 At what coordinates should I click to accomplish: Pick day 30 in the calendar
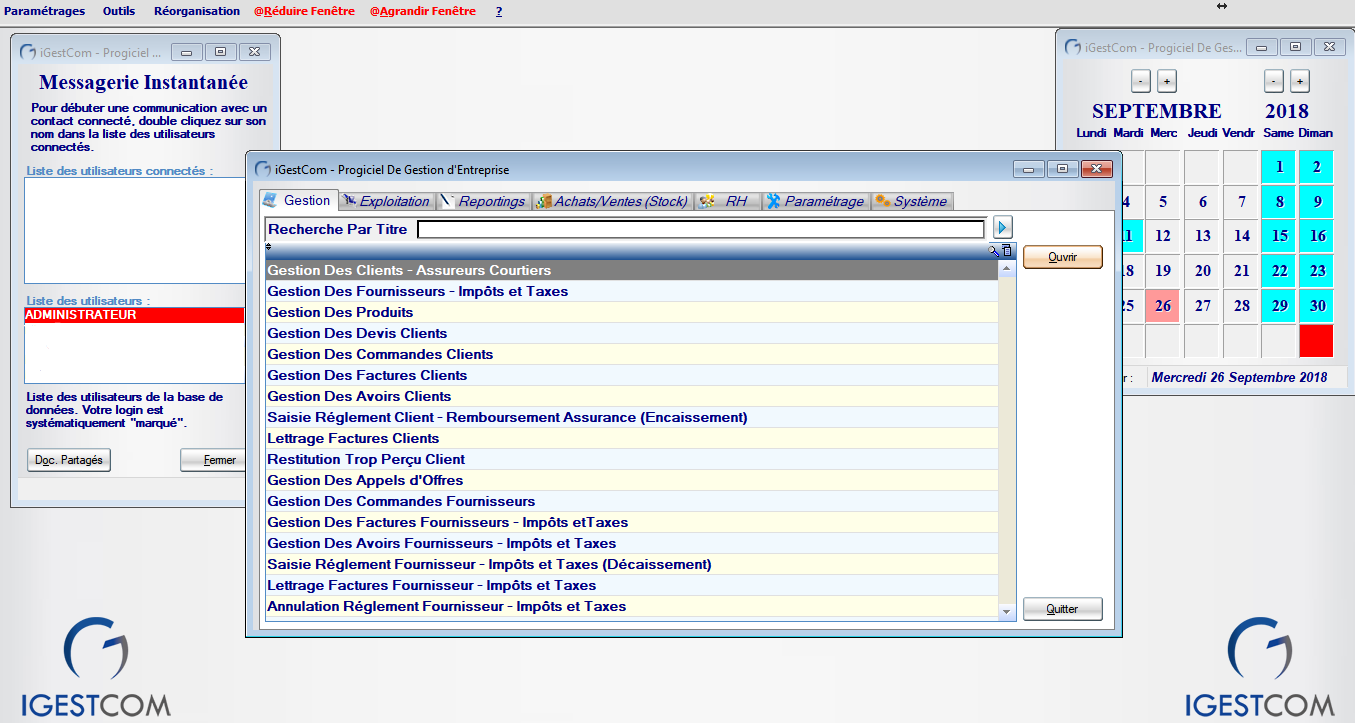[x=1317, y=306]
